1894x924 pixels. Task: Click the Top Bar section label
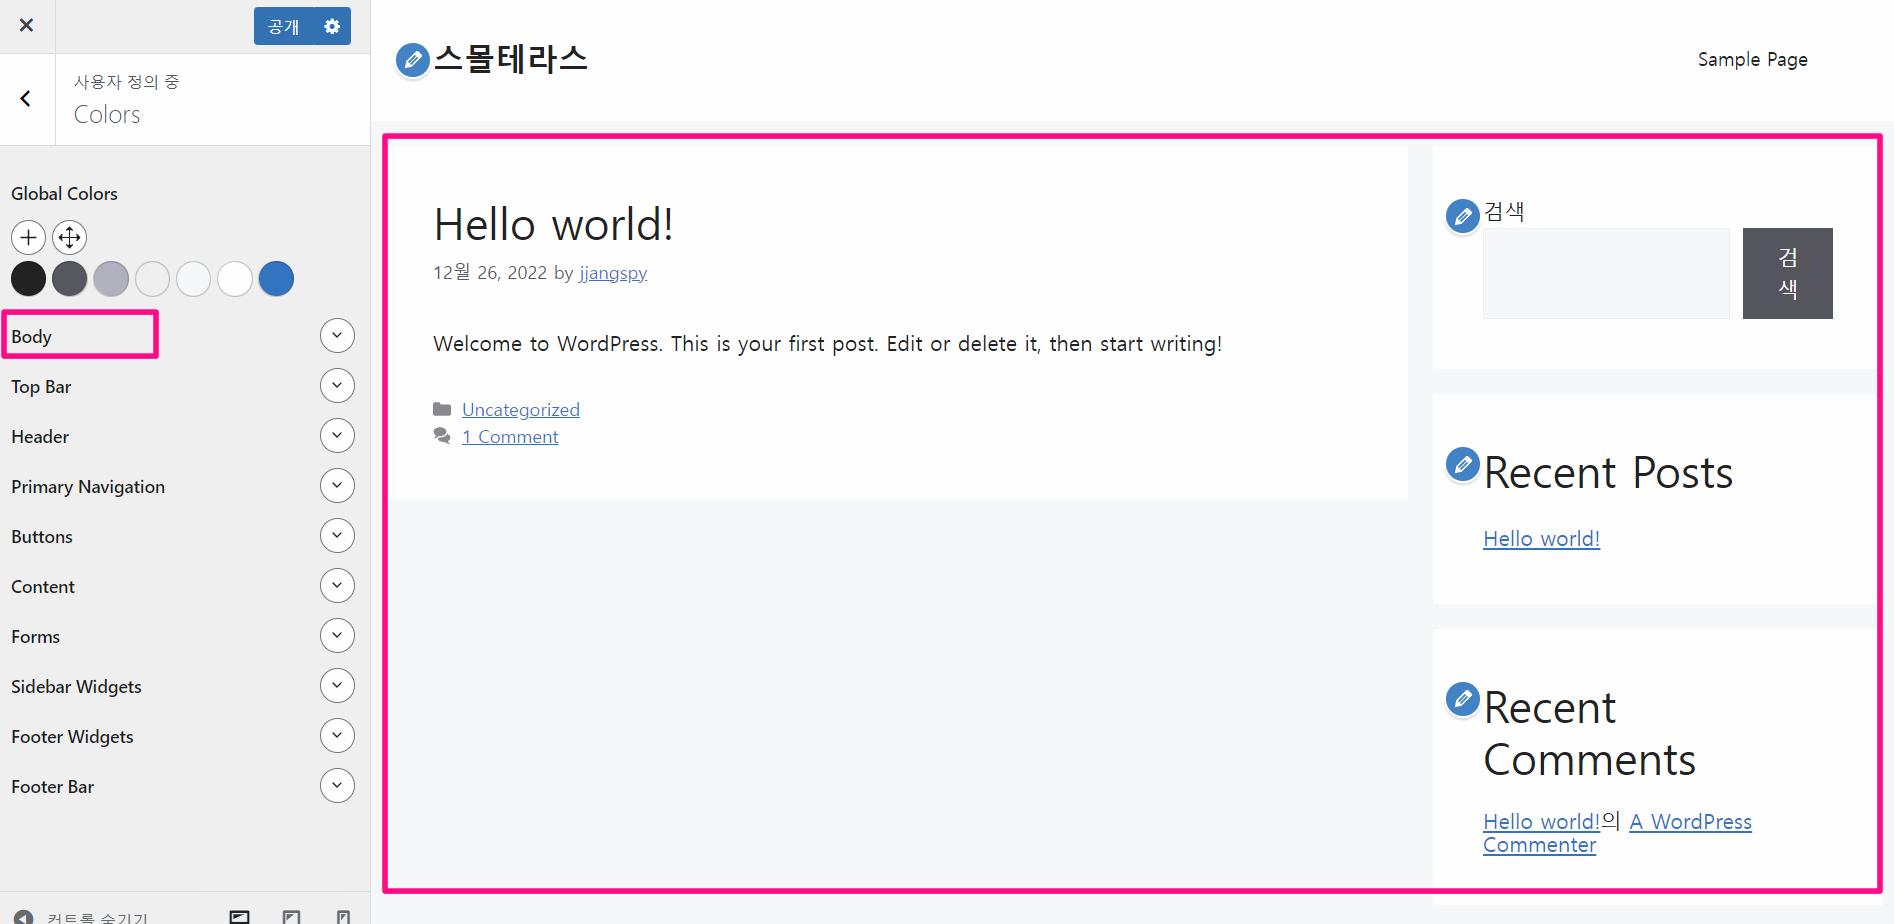click(x=41, y=387)
